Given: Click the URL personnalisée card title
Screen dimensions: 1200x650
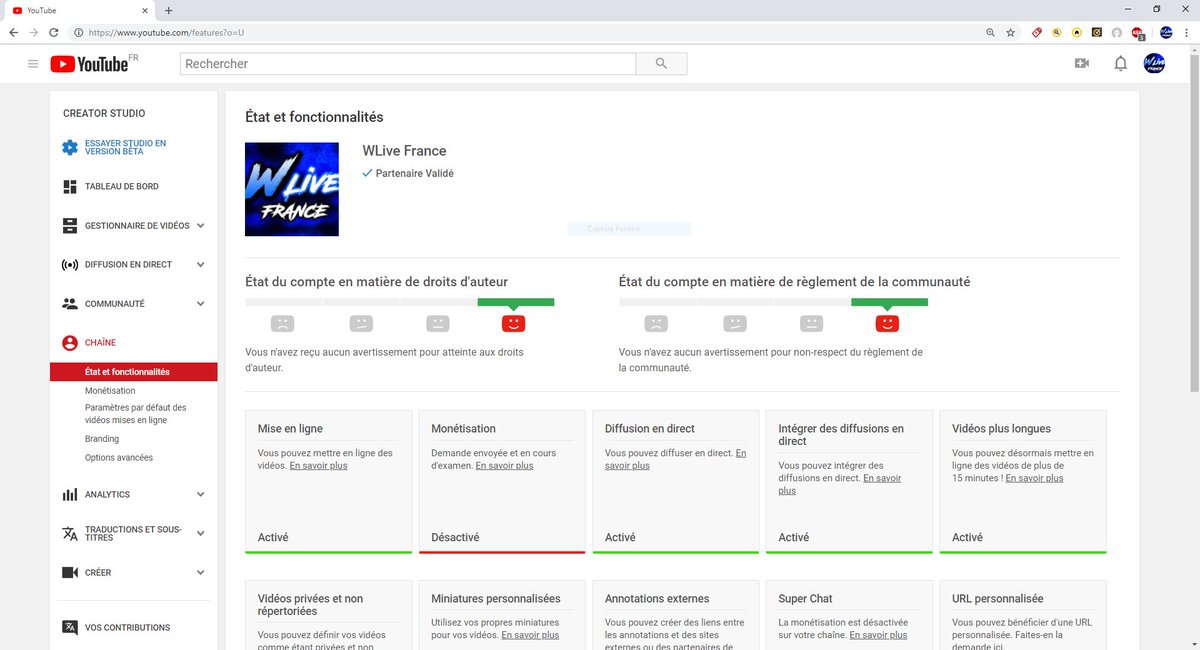Looking at the screenshot, I should (x=998, y=599).
